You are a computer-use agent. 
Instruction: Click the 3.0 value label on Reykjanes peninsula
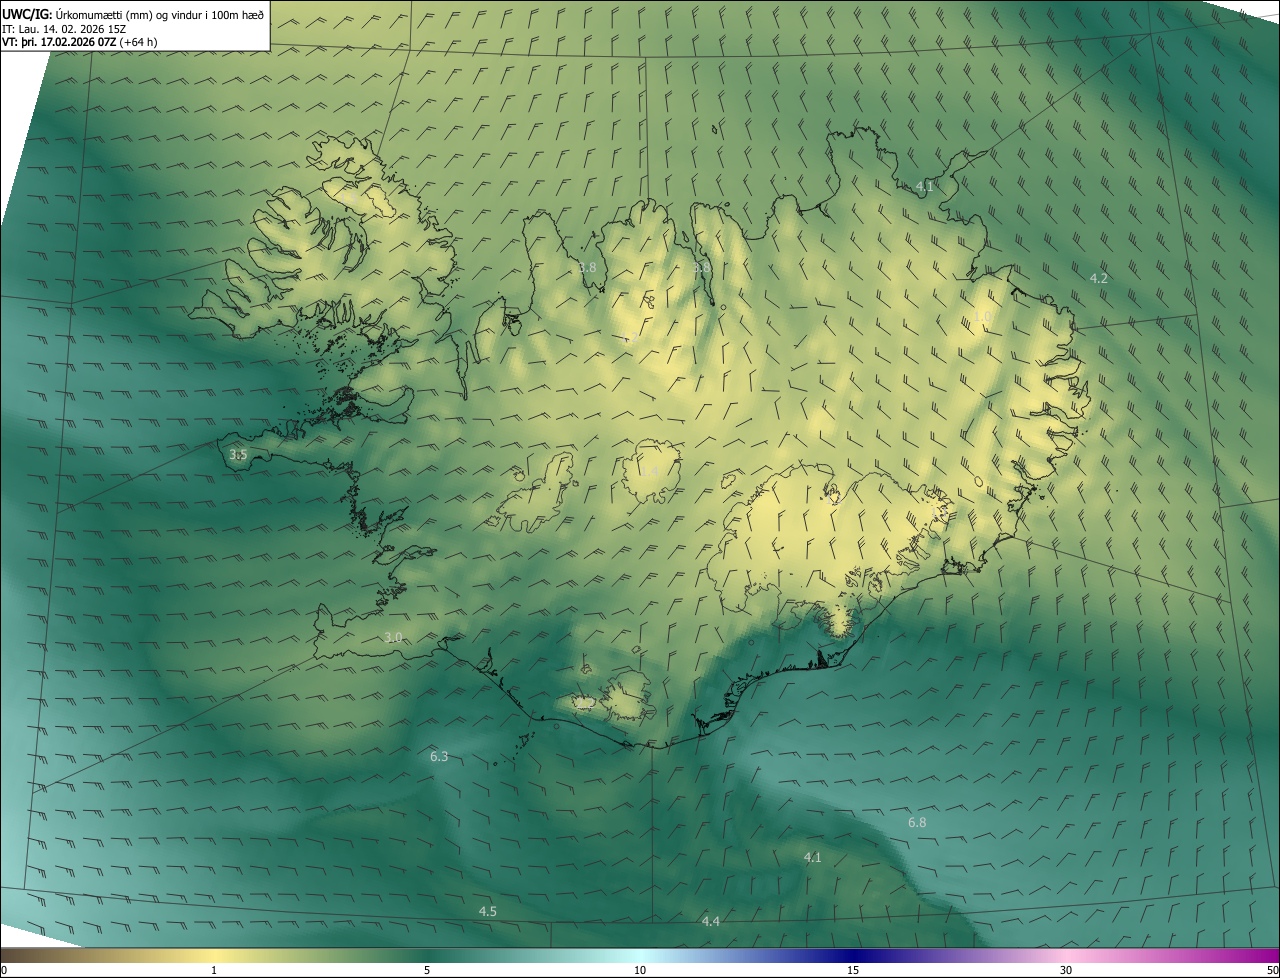[x=393, y=637]
